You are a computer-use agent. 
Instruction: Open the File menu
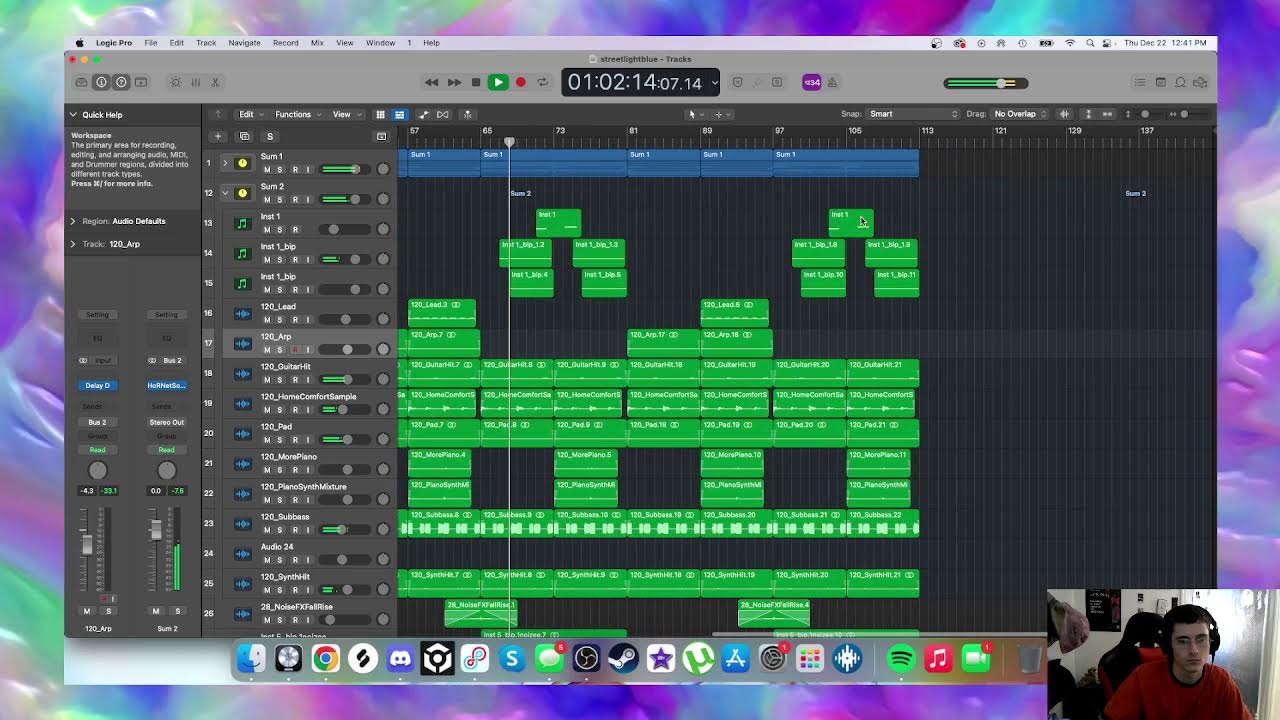(150, 43)
